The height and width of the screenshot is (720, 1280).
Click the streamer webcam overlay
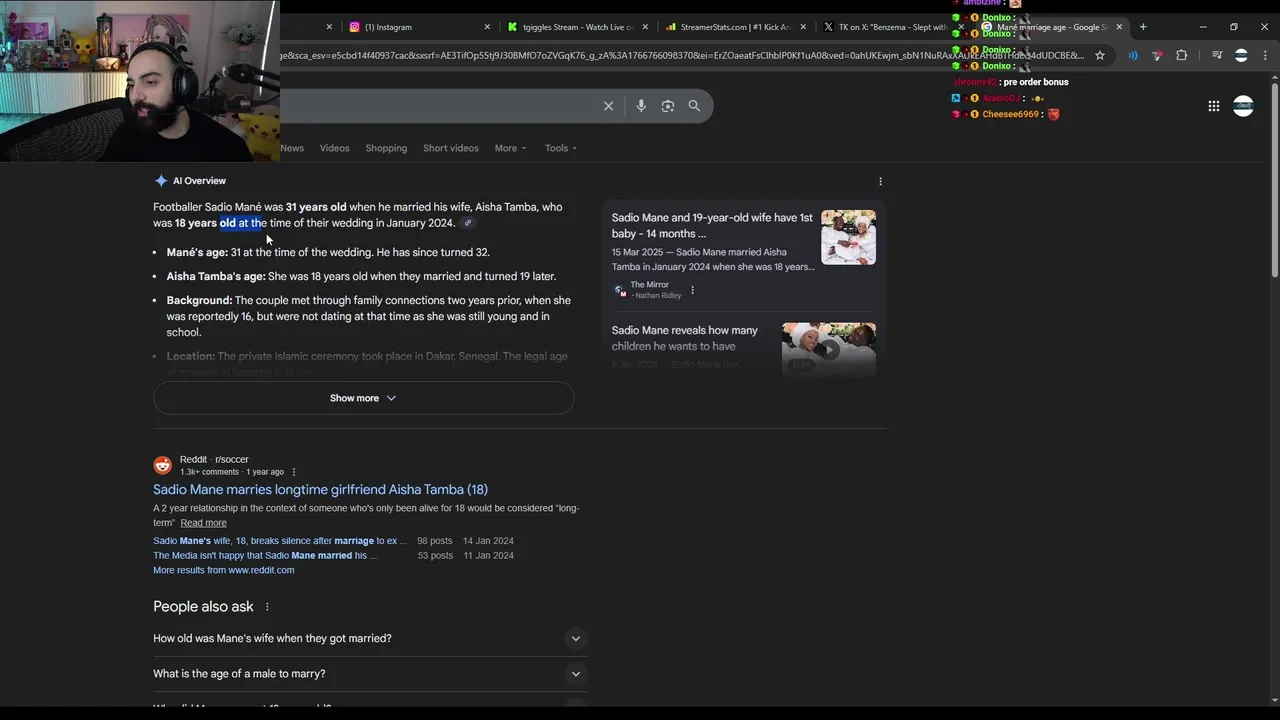pos(139,80)
